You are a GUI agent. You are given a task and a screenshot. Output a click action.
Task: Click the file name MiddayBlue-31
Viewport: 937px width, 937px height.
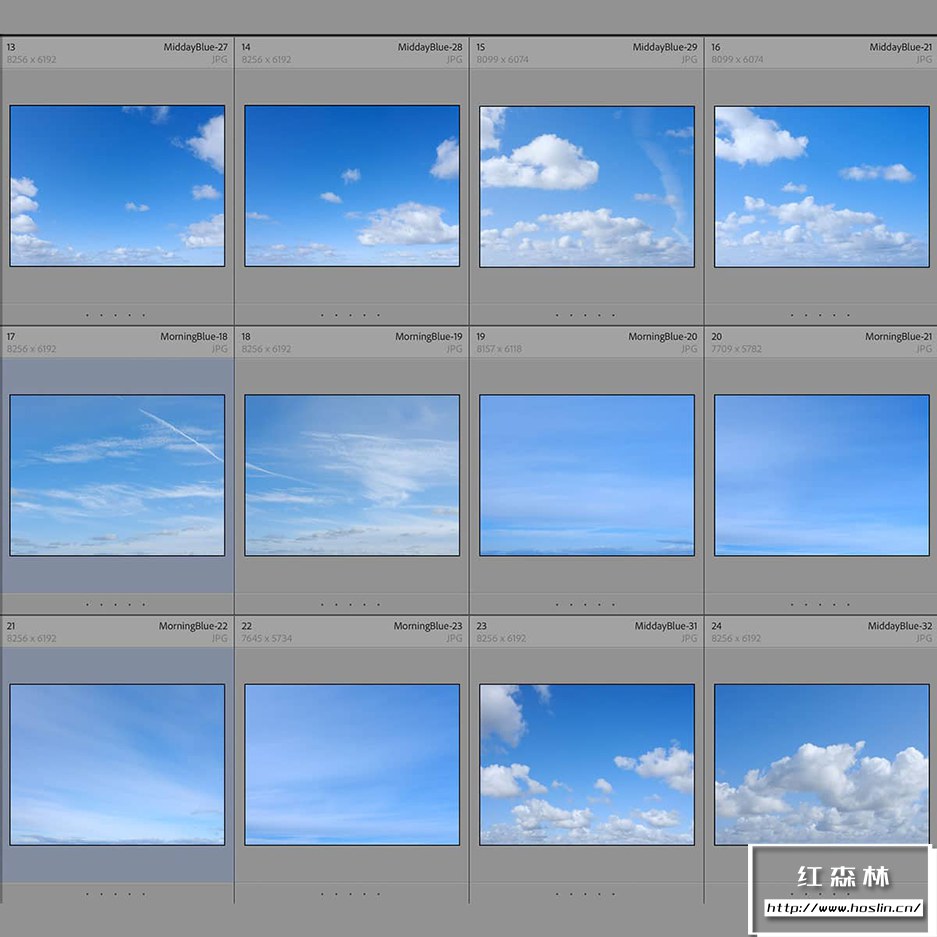click(666, 626)
